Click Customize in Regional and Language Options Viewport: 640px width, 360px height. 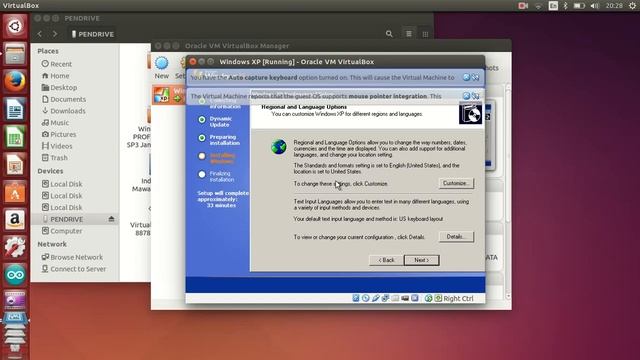coord(456,183)
